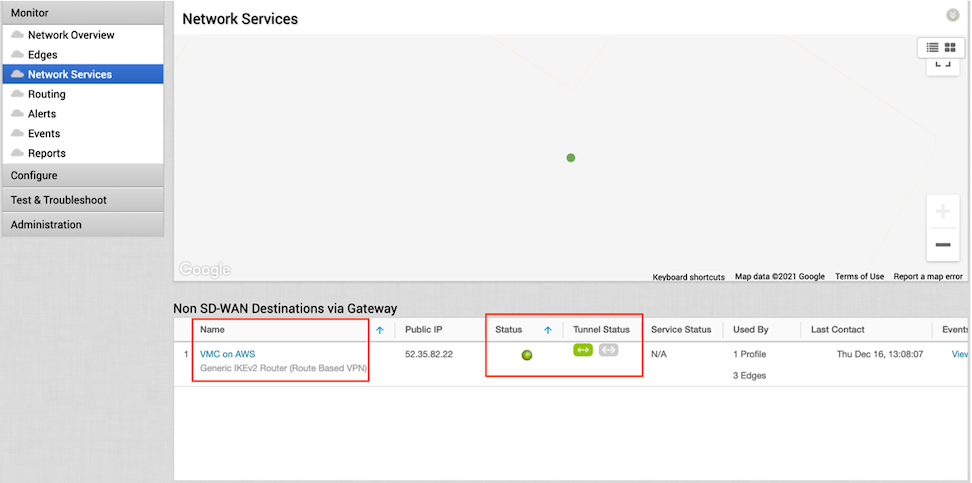This screenshot has width=972, height=483.
Task: Click the Routing cloud icon
Action: point(17,94)
